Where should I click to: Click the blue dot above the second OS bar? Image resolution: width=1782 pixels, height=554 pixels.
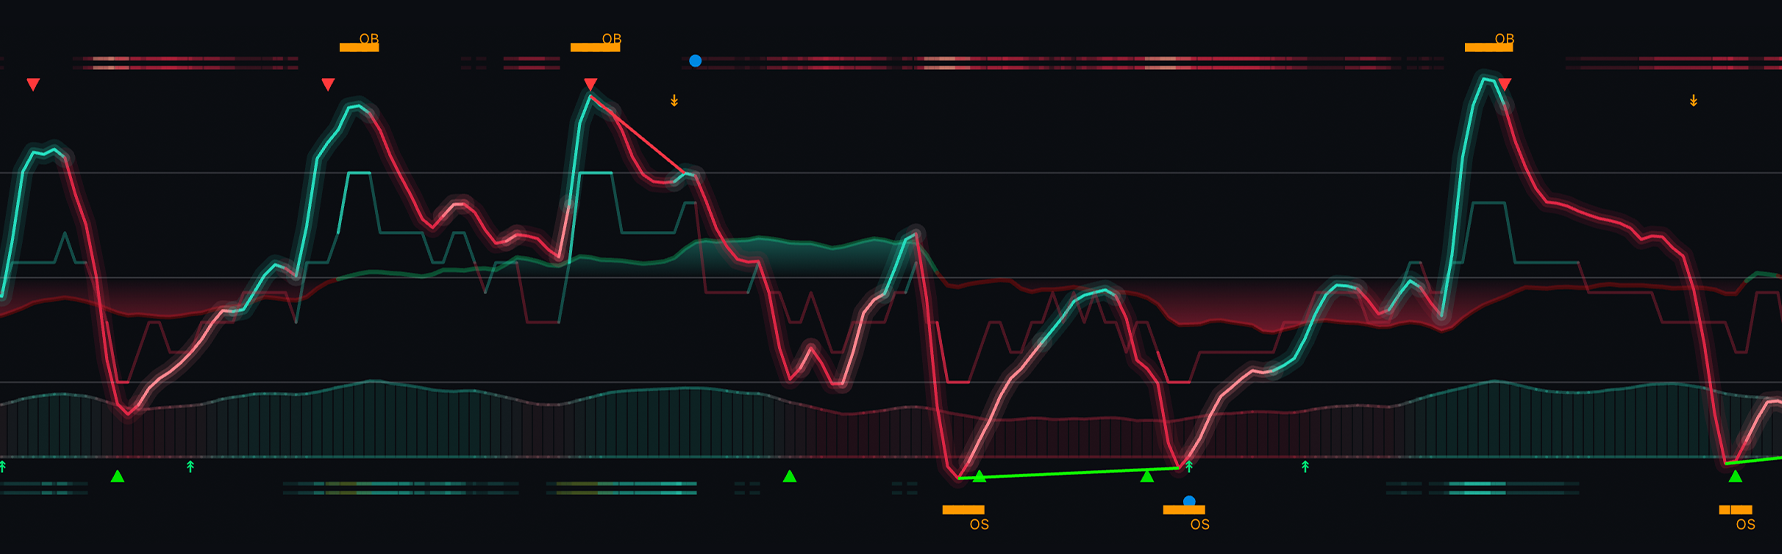(x=1189, y=501)
